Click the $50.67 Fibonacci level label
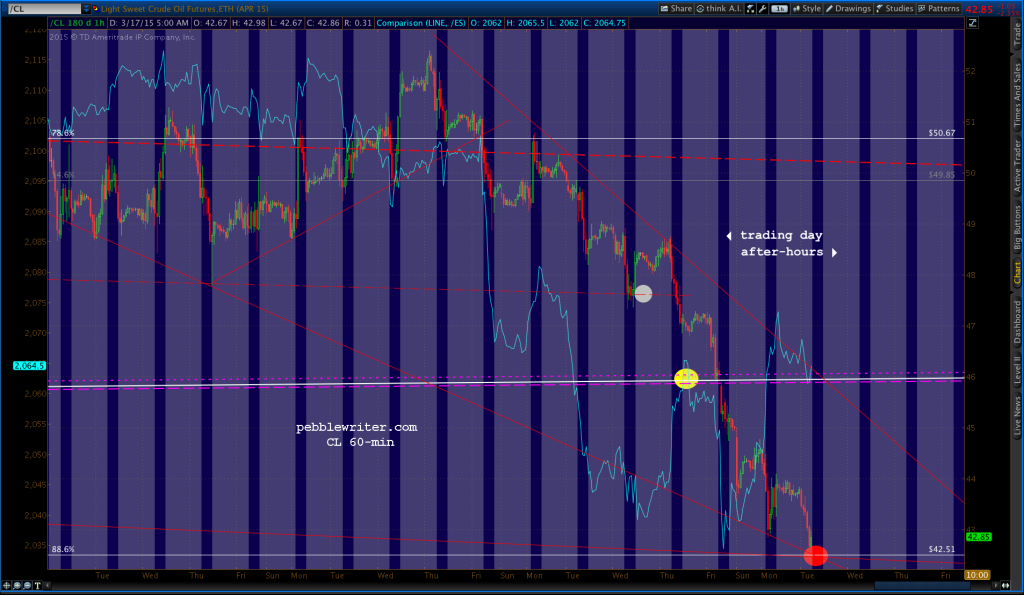1024x595 pixels. [941, 133]
